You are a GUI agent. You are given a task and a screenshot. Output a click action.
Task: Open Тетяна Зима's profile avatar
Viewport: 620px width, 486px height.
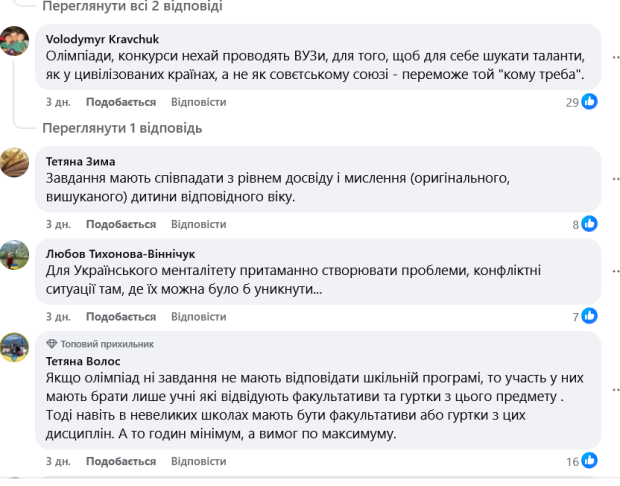click(x=14, y=161)
